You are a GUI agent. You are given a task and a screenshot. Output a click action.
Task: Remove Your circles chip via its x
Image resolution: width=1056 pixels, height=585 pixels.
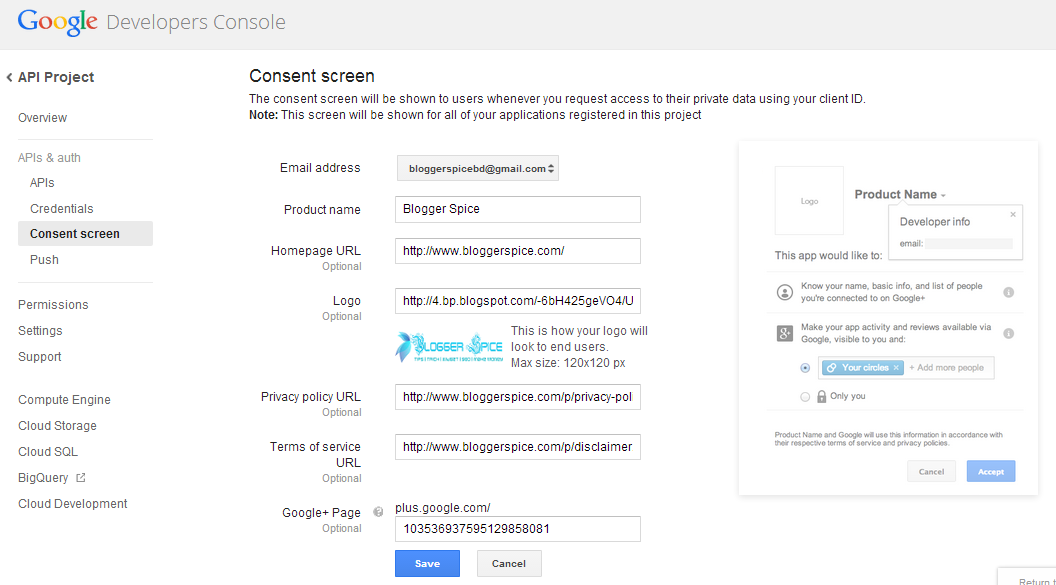coord(896,367)
